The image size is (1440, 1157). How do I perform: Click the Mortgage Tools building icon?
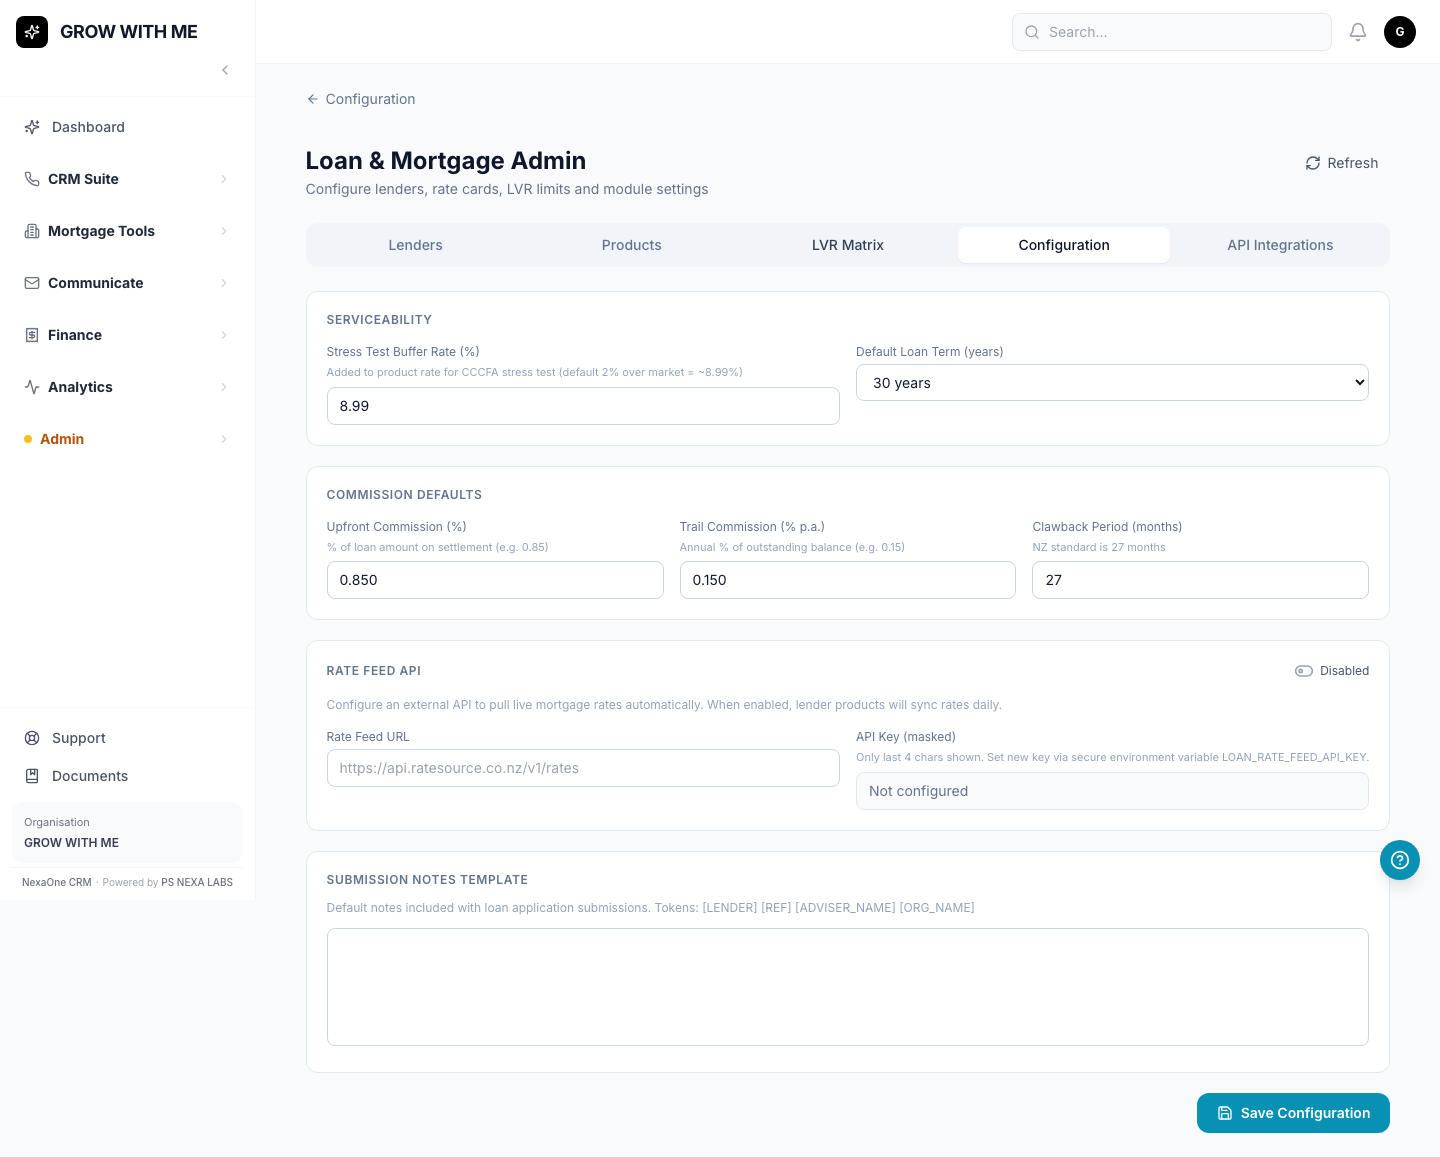tap(32, 231)
